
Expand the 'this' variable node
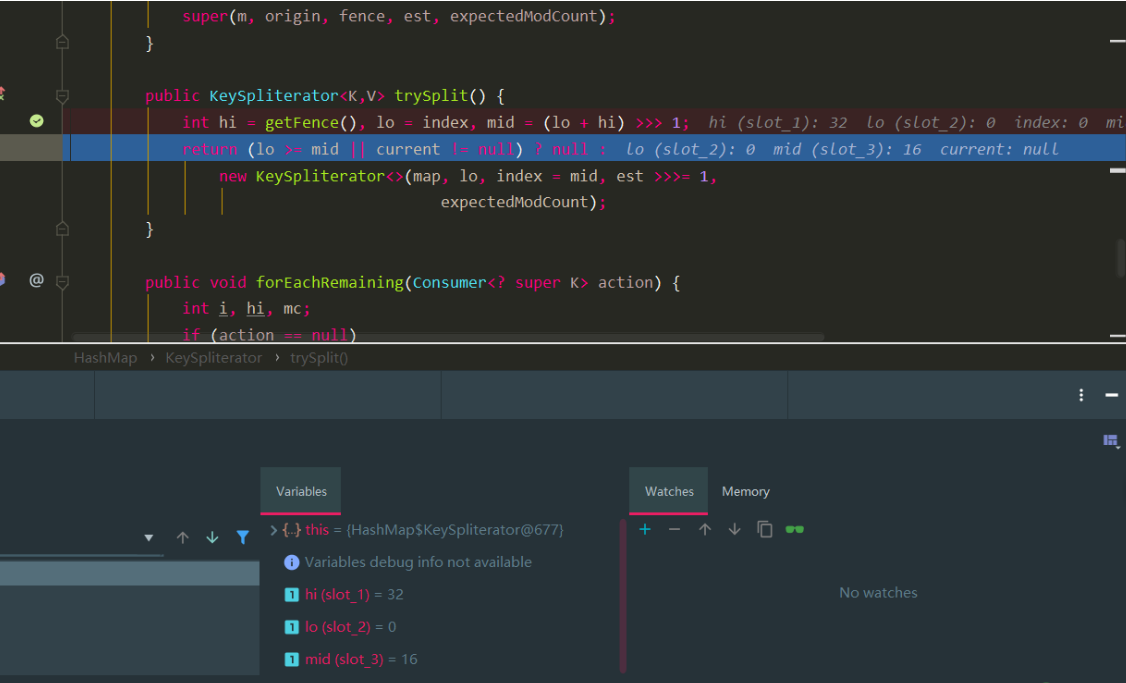tap(273, 530)
